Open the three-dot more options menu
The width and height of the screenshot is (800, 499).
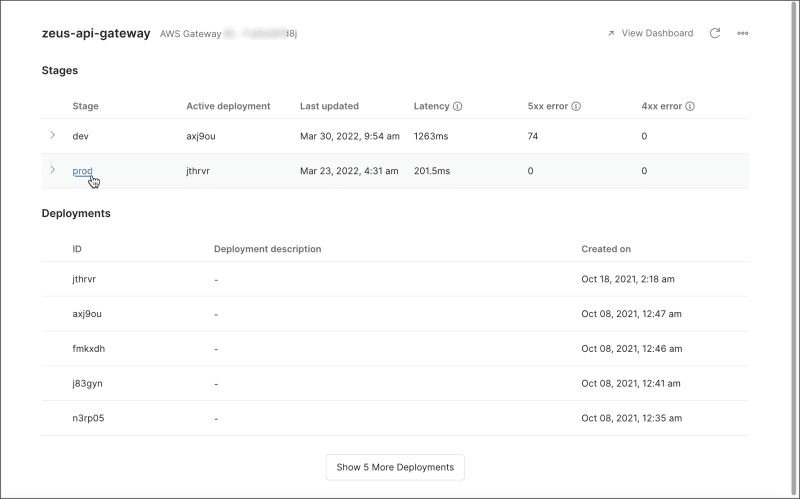[743, 33]
